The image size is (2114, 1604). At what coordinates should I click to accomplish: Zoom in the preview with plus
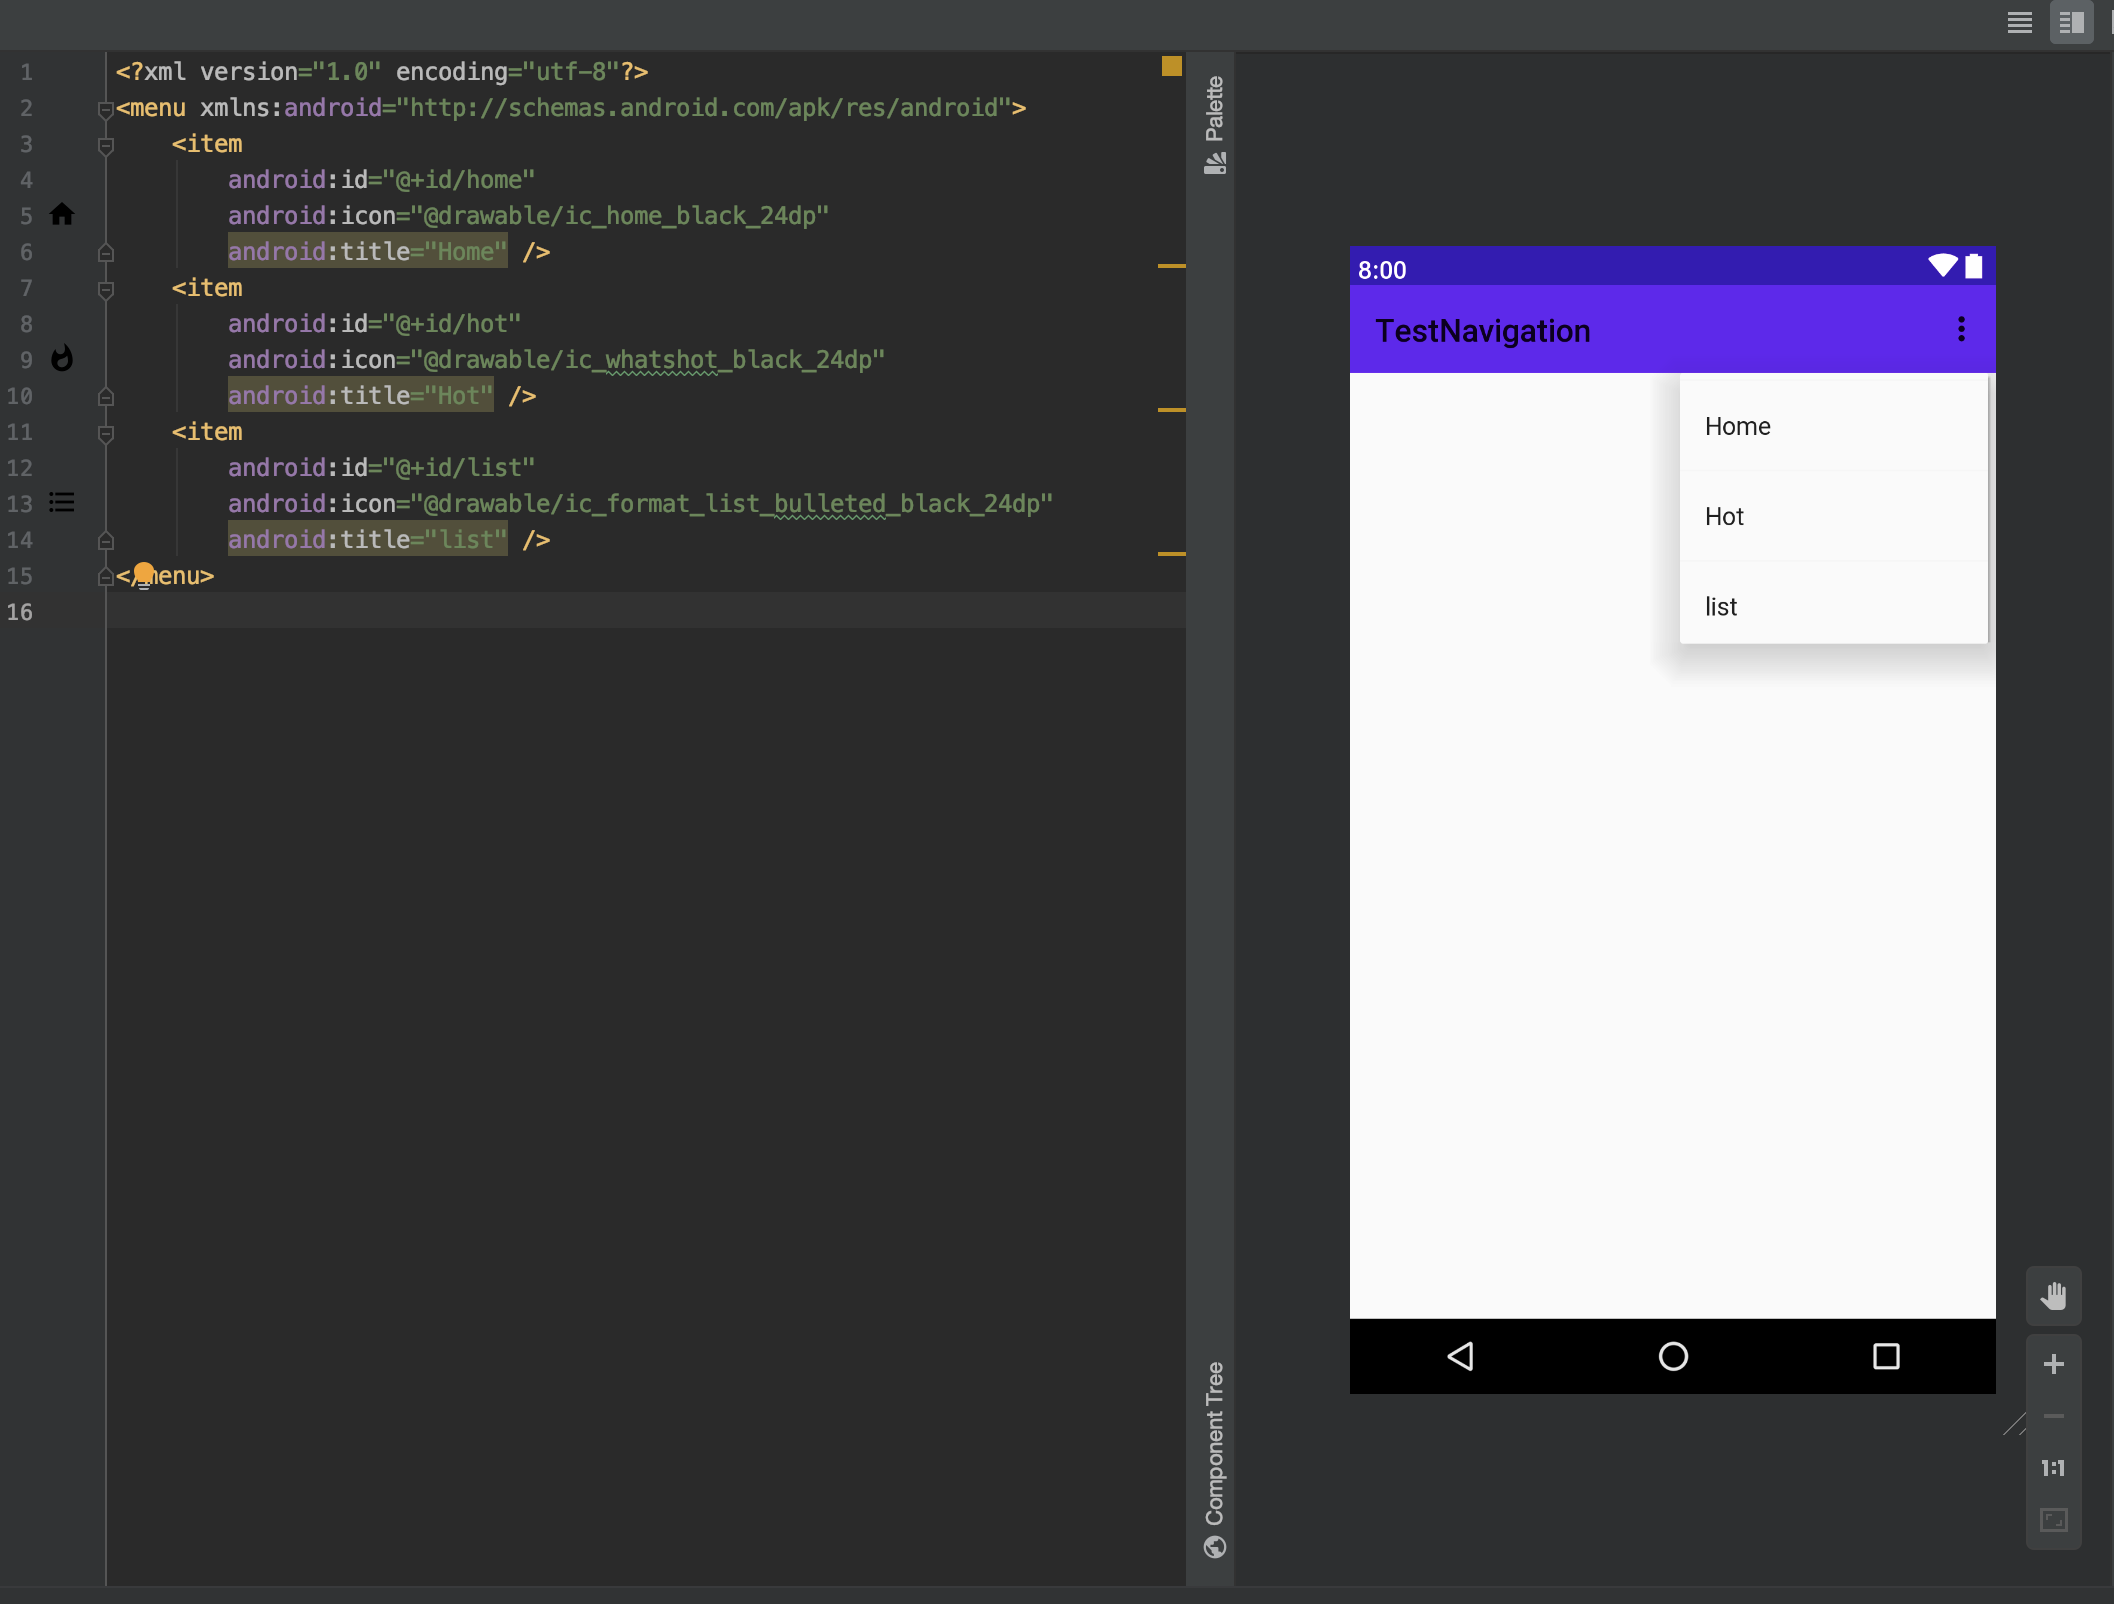(2053, 1364)
